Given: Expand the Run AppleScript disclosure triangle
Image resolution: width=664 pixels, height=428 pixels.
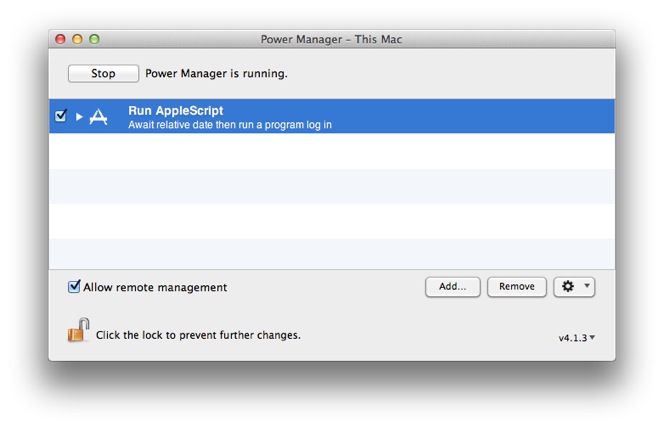Looking at the screenshot, I should click(79, 116).
